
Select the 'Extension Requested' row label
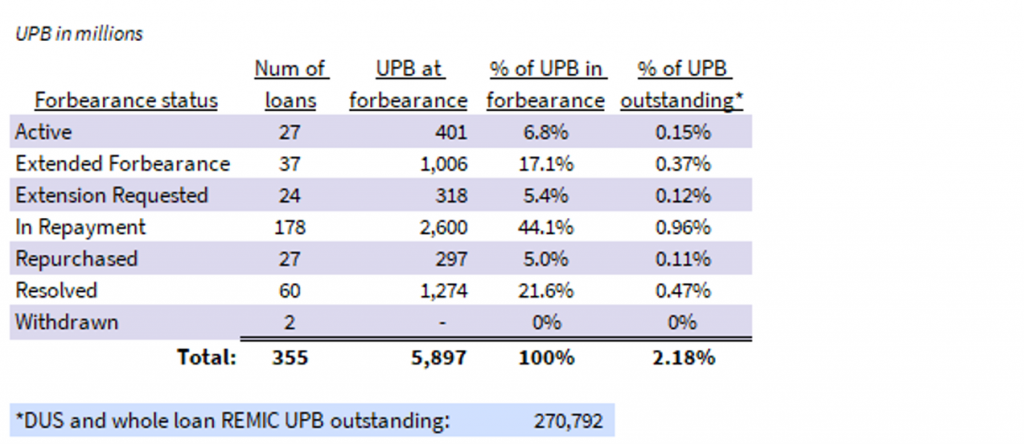point(111,195)
